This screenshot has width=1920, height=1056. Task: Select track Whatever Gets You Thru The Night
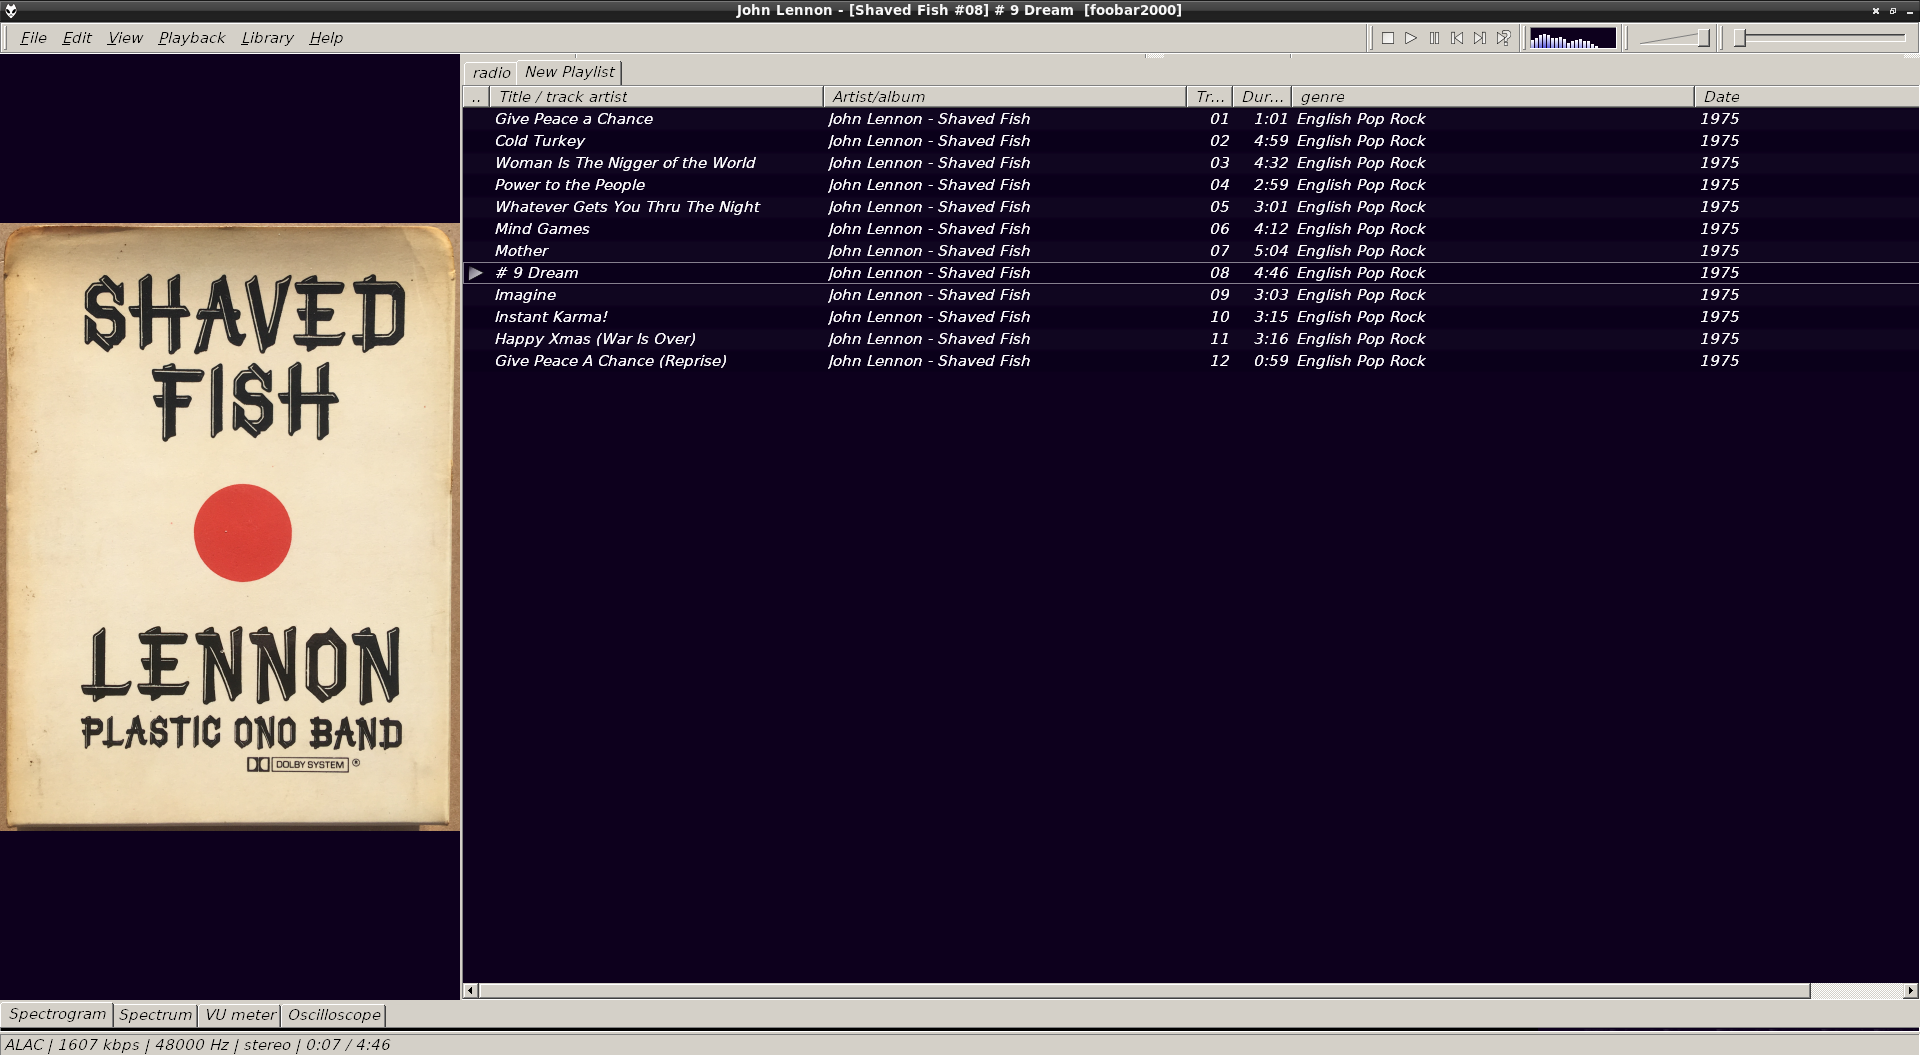(1191, 207)
